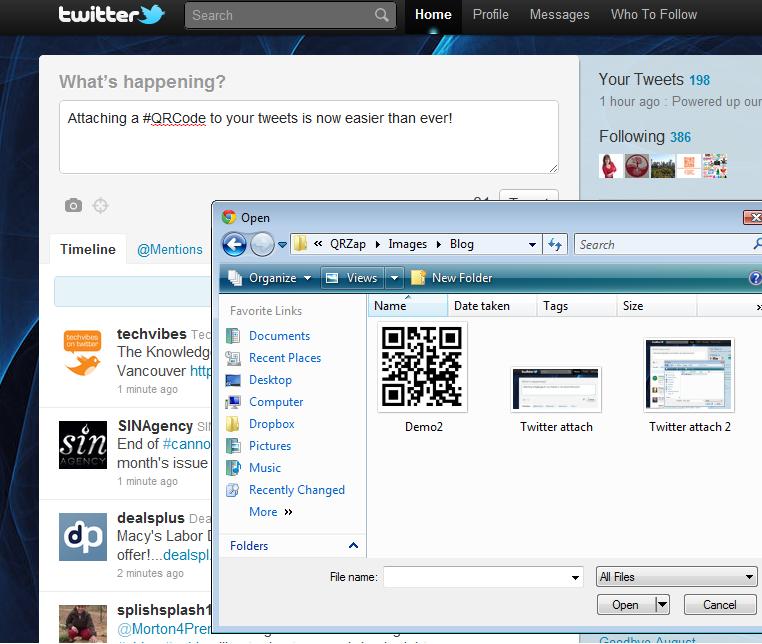Open the Organize dropdown menu

click(270, 278)
